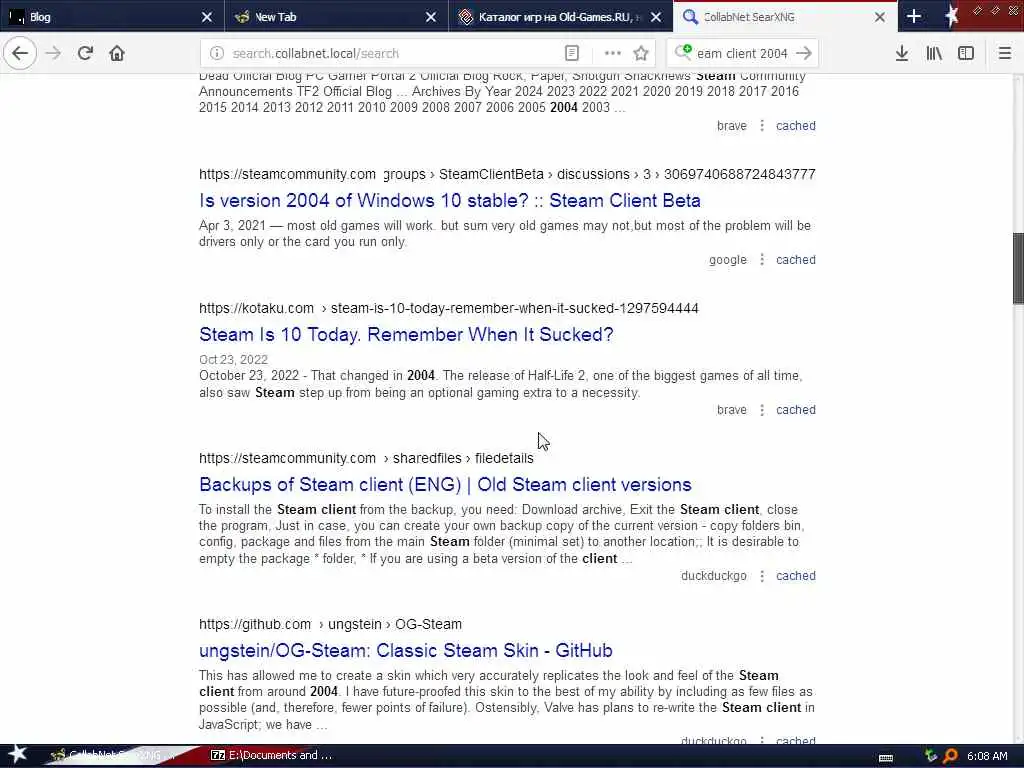Click the forward navigation arrow
The height and width of the screenshot is (768, 1024).
(x=54, y=53)
